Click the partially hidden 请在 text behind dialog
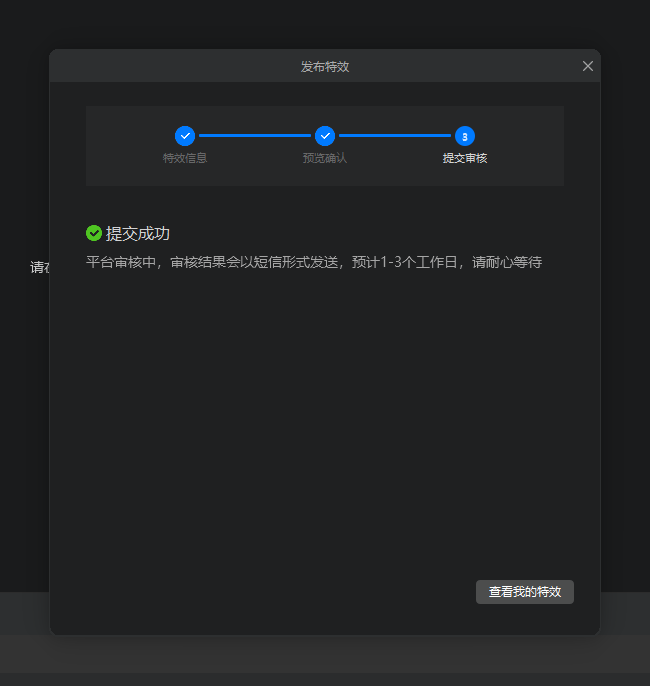 39,267
